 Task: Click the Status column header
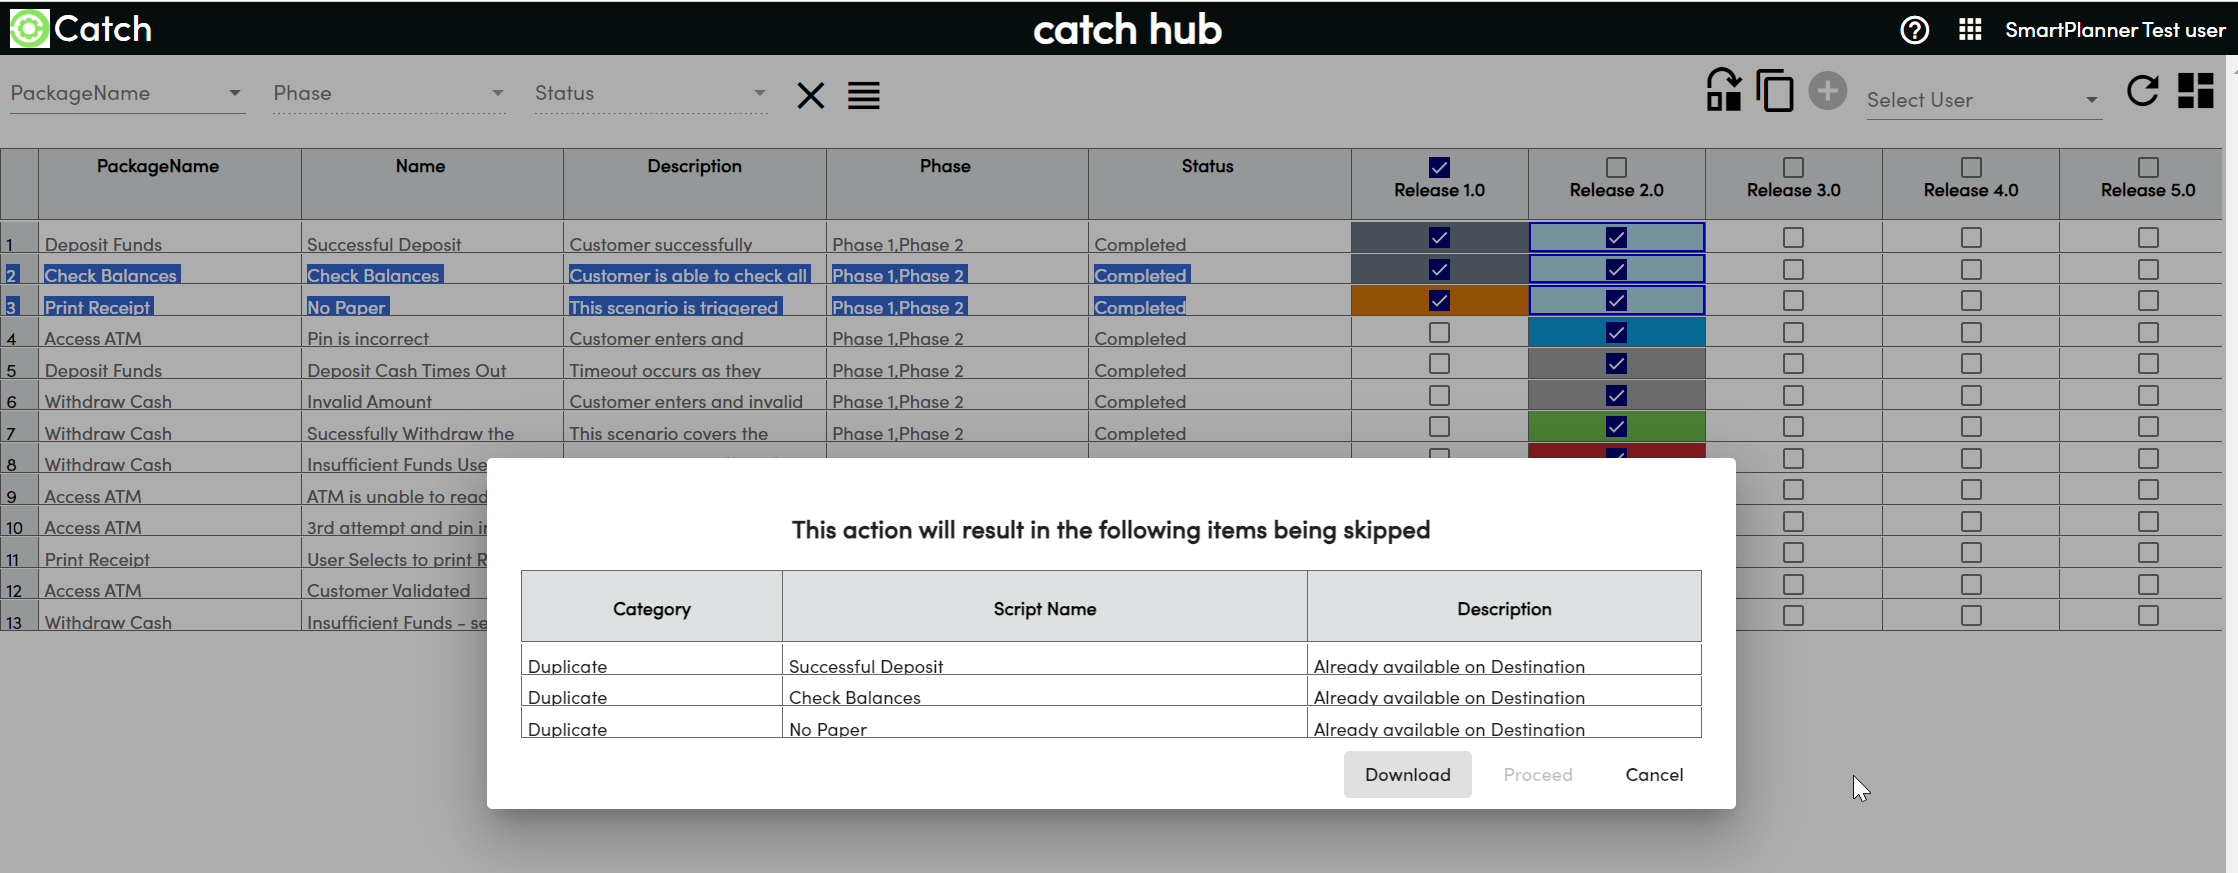point(1207,166)
